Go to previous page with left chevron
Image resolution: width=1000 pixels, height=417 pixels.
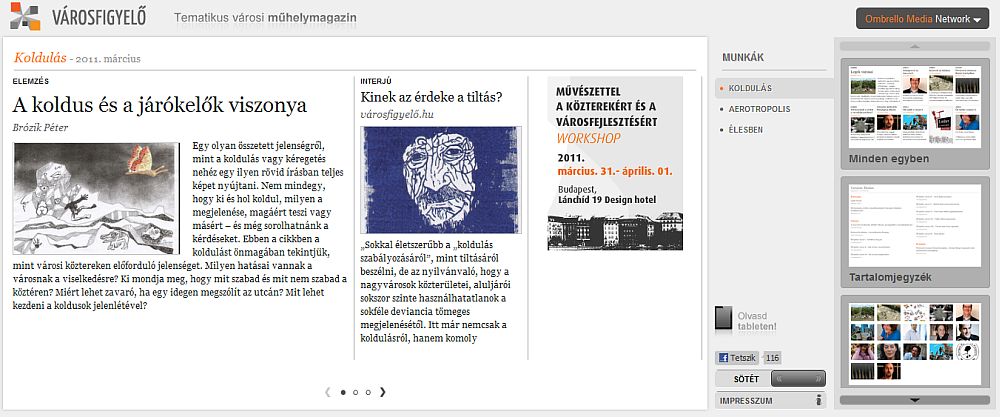pos(328,392)
